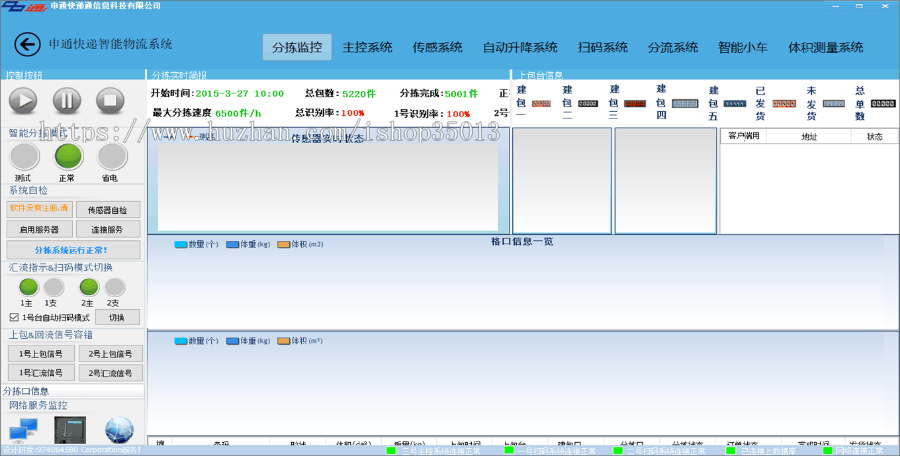
Task: Click 分拣口信息 field
Action: [x=73, y=391]
